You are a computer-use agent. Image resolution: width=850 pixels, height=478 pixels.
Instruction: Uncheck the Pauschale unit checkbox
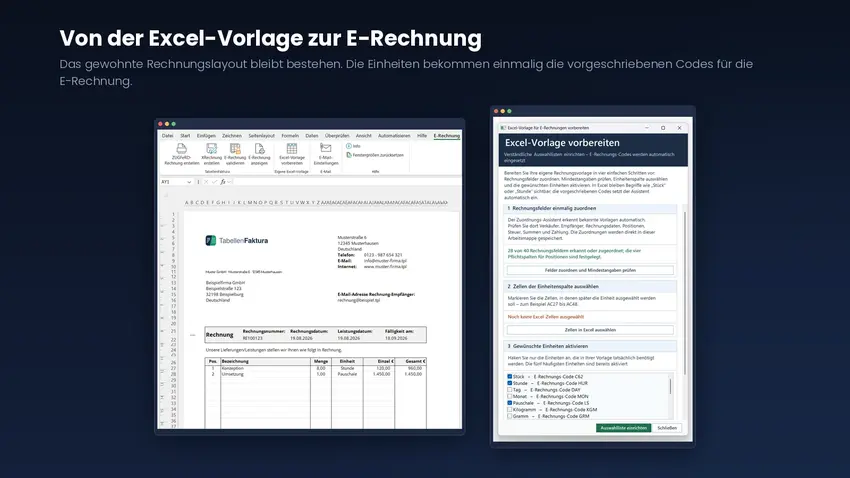[x=510, y=403]
